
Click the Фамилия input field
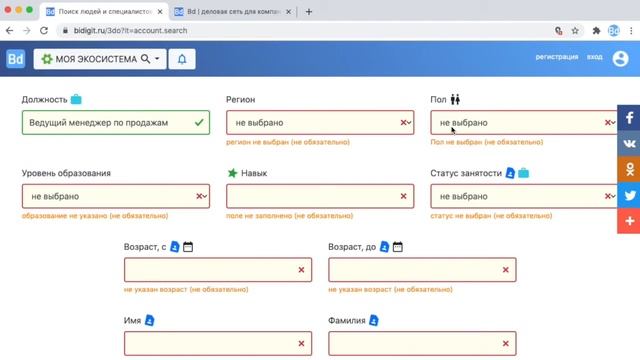coord(422,343)
